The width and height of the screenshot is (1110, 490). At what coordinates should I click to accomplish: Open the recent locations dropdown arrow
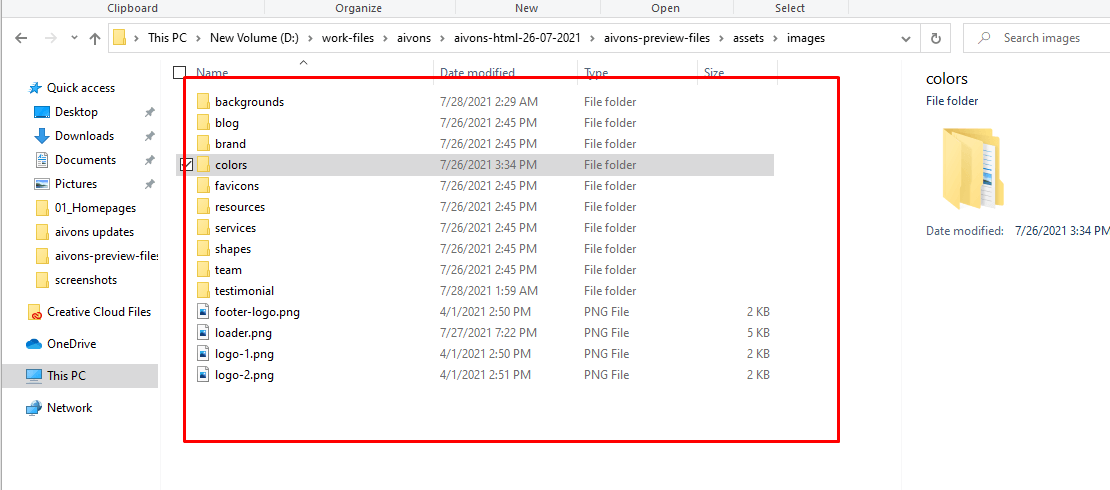pos(73,39)
